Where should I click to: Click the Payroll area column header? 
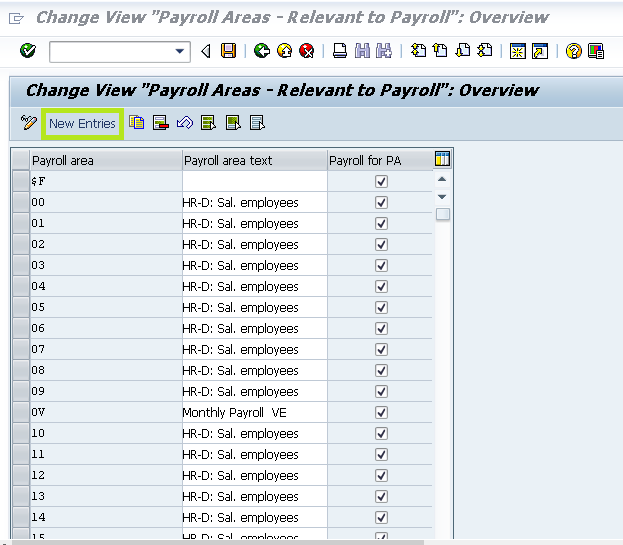(106, 160)
